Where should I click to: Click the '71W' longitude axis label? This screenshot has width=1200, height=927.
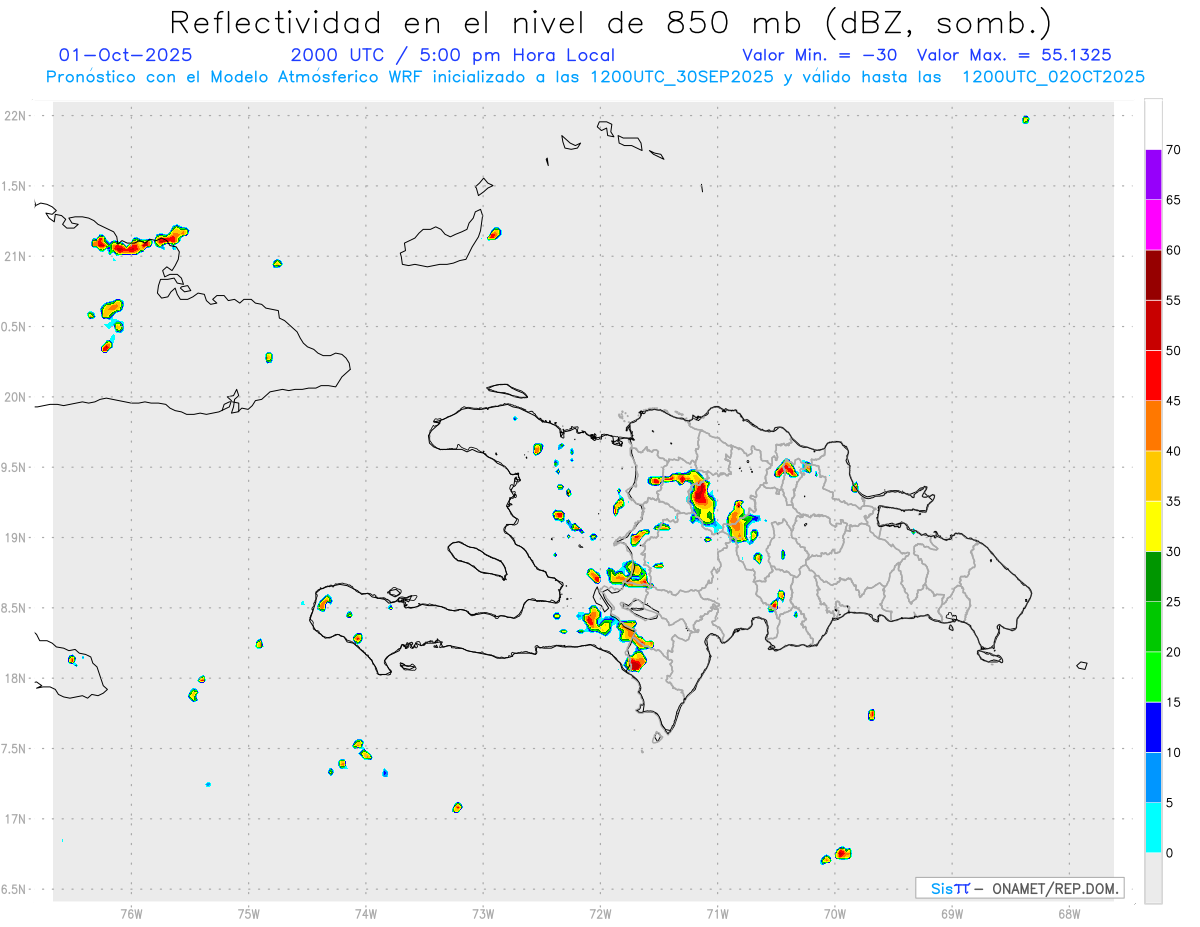717,913
